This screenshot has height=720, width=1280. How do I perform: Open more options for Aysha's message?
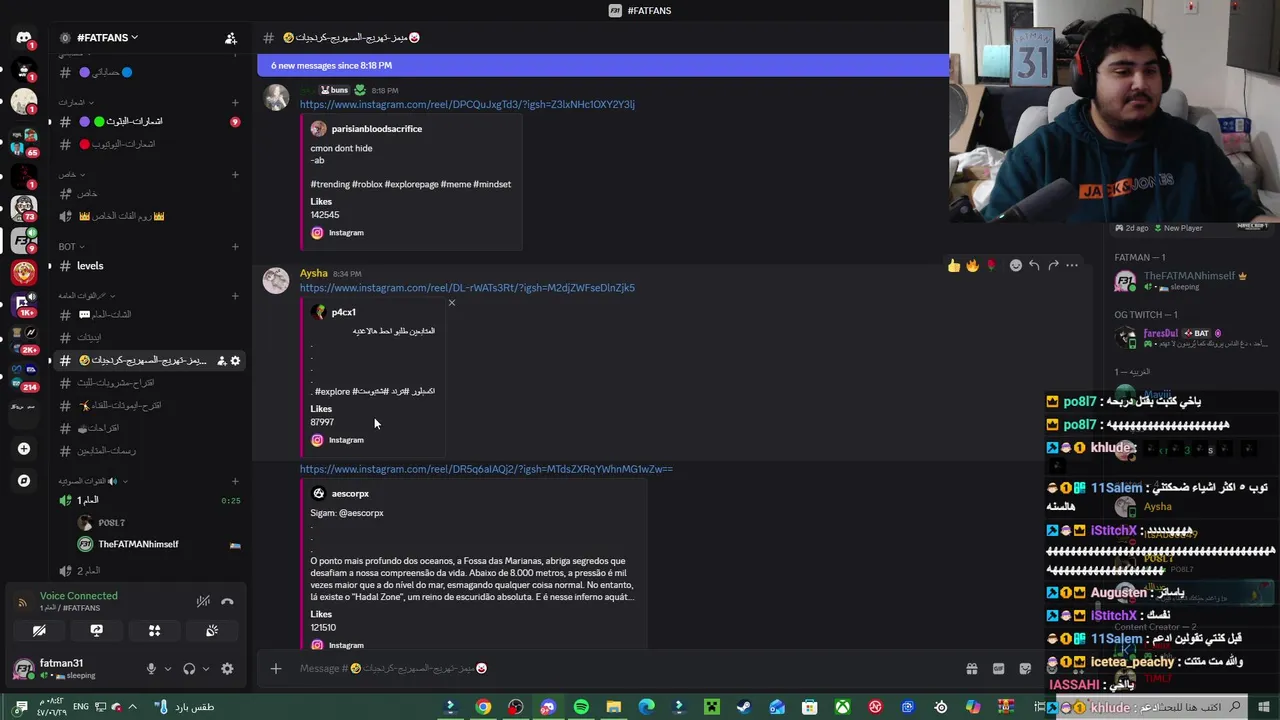(1072, 265)
